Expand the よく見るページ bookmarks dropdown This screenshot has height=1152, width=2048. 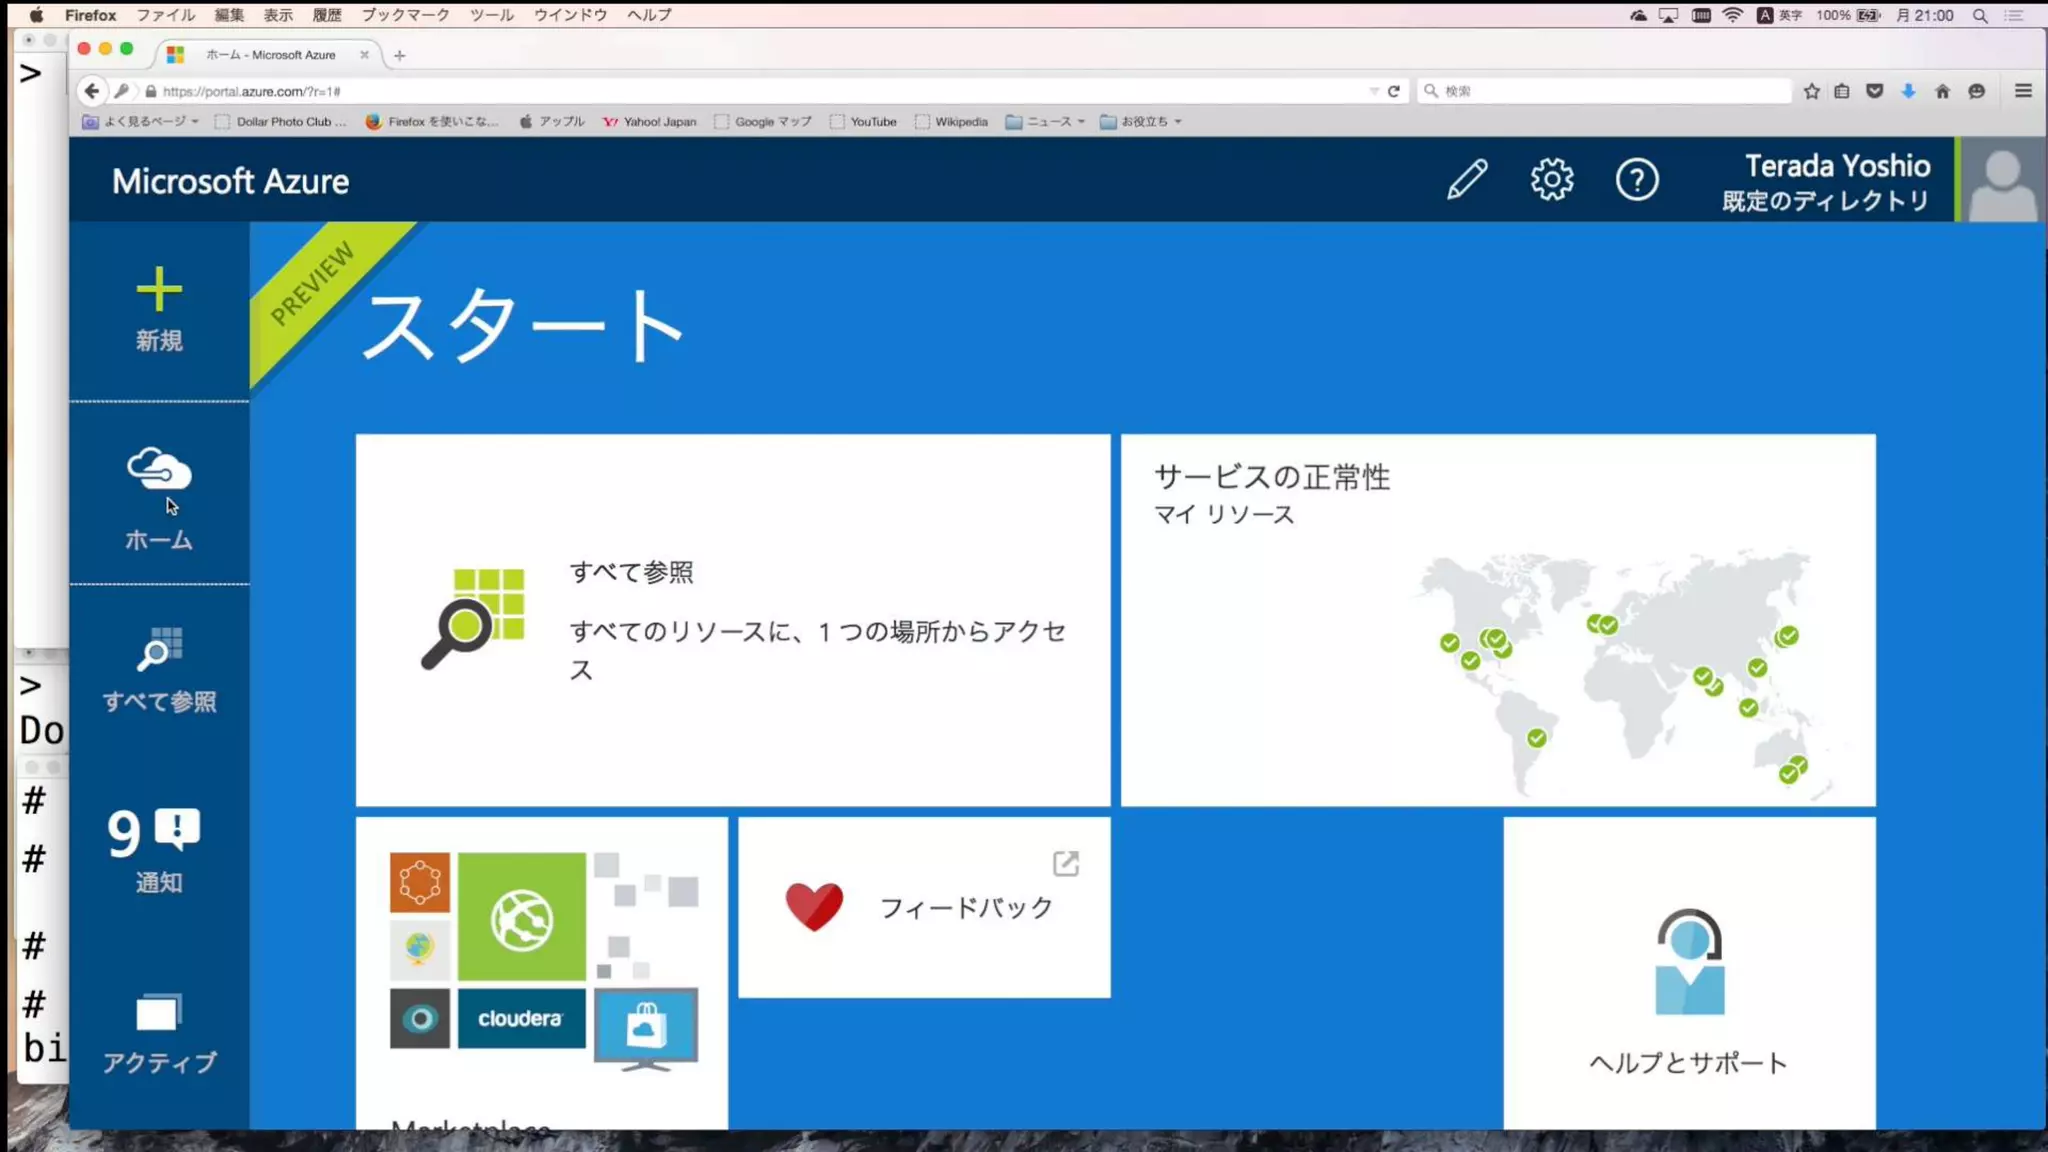point(141,121)
